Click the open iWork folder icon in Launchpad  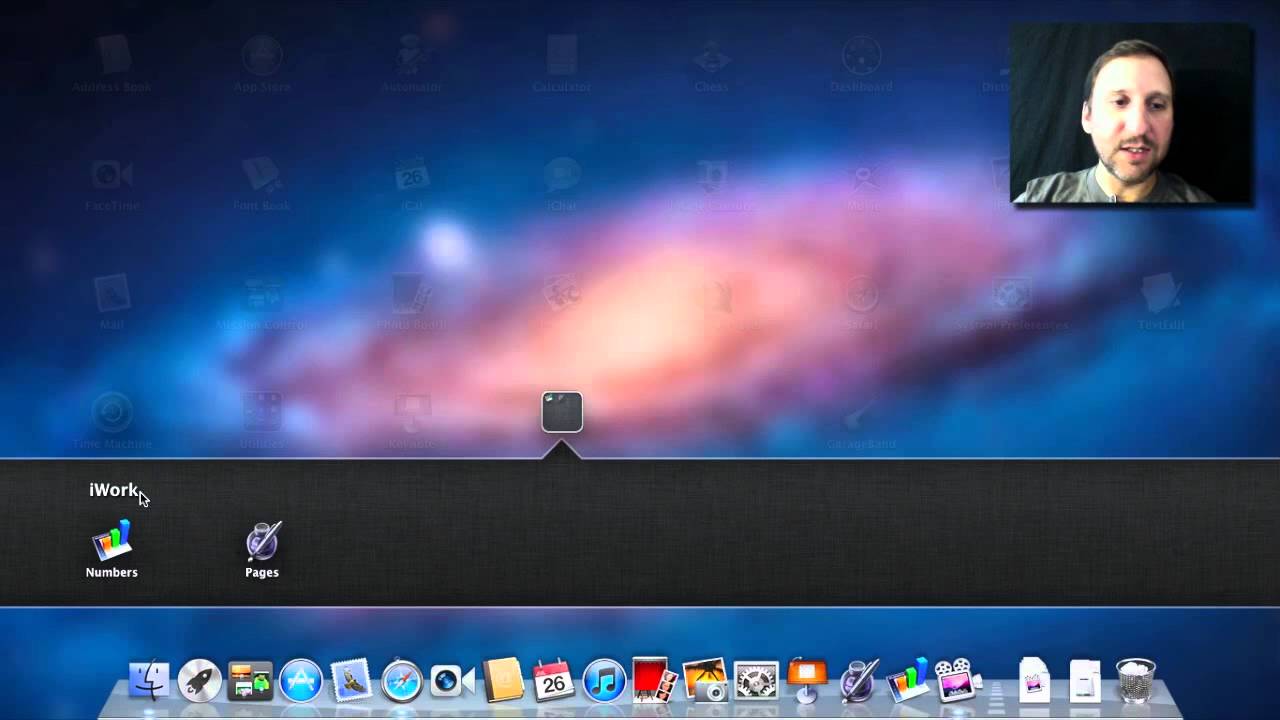tap(562, 412)
